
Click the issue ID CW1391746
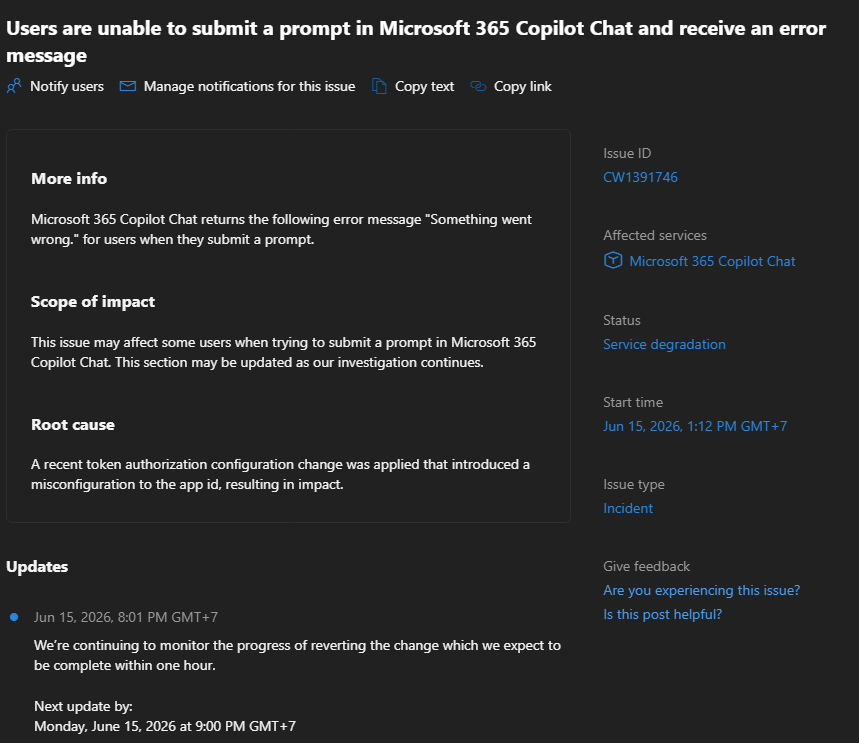pos(640,177)
